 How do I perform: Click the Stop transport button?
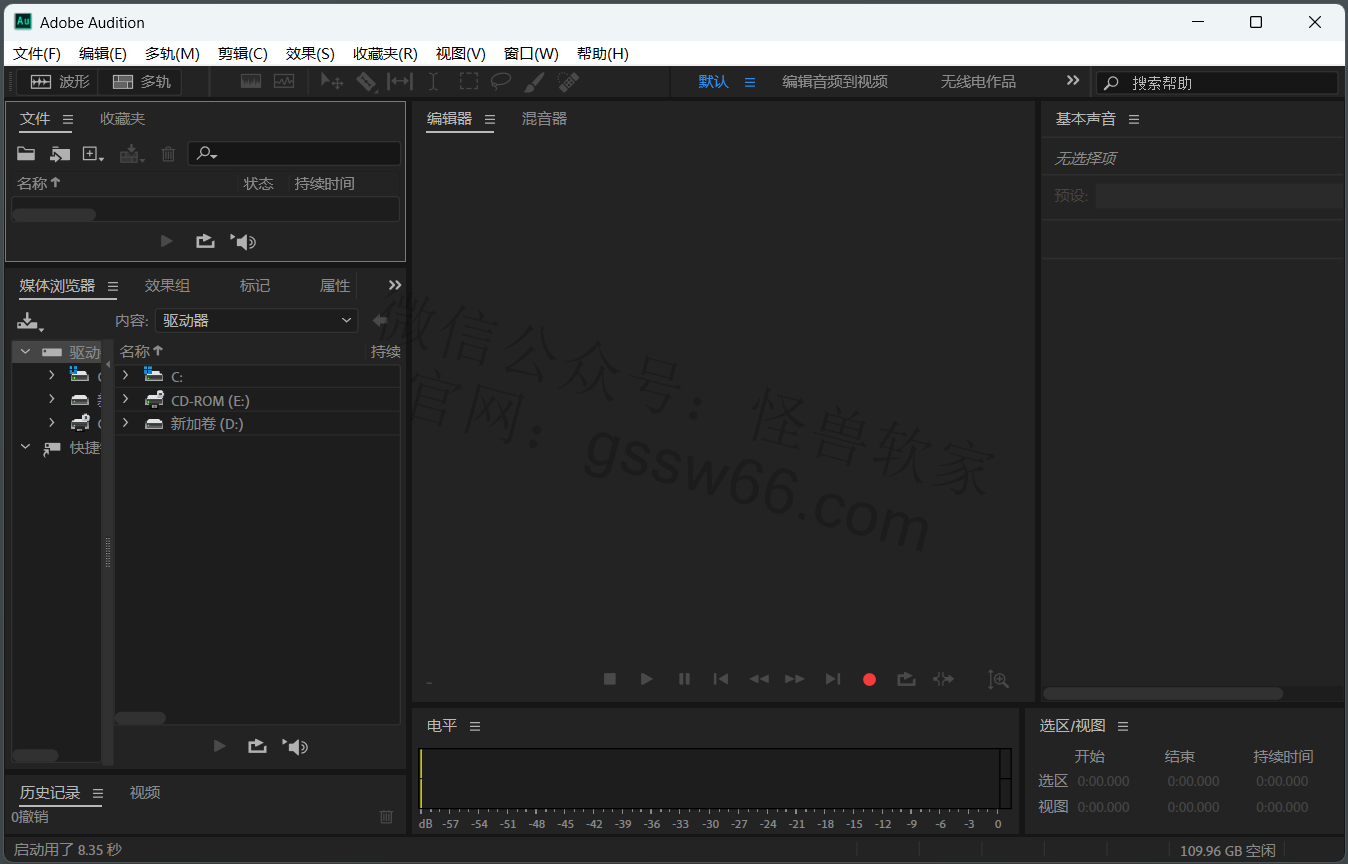610,679
